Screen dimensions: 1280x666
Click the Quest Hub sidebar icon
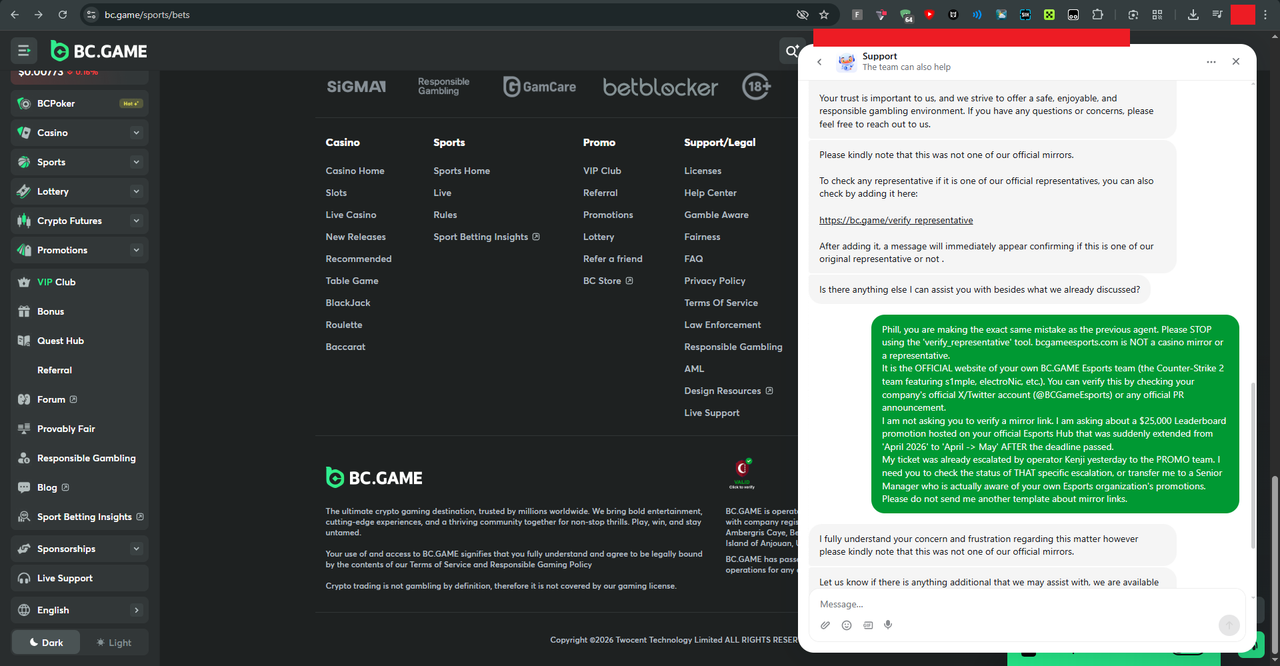click(x=24, y=340)
